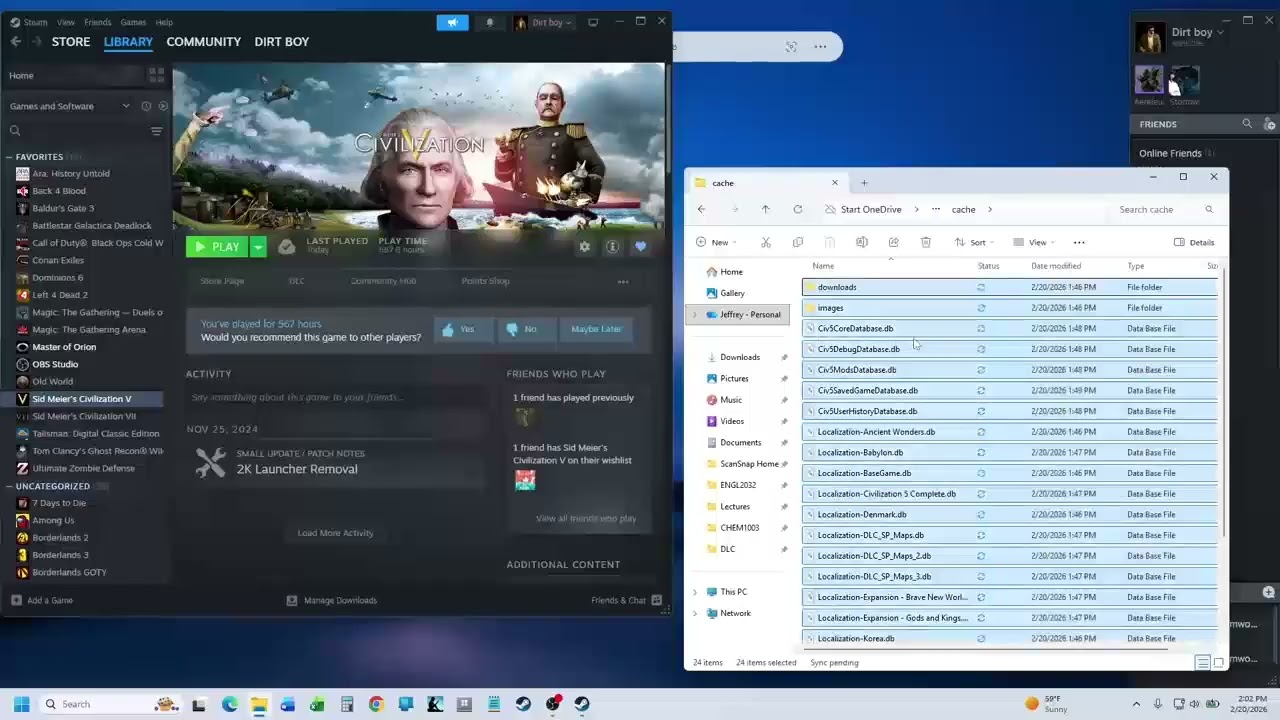Expand Games and Software dropdown

125,106
